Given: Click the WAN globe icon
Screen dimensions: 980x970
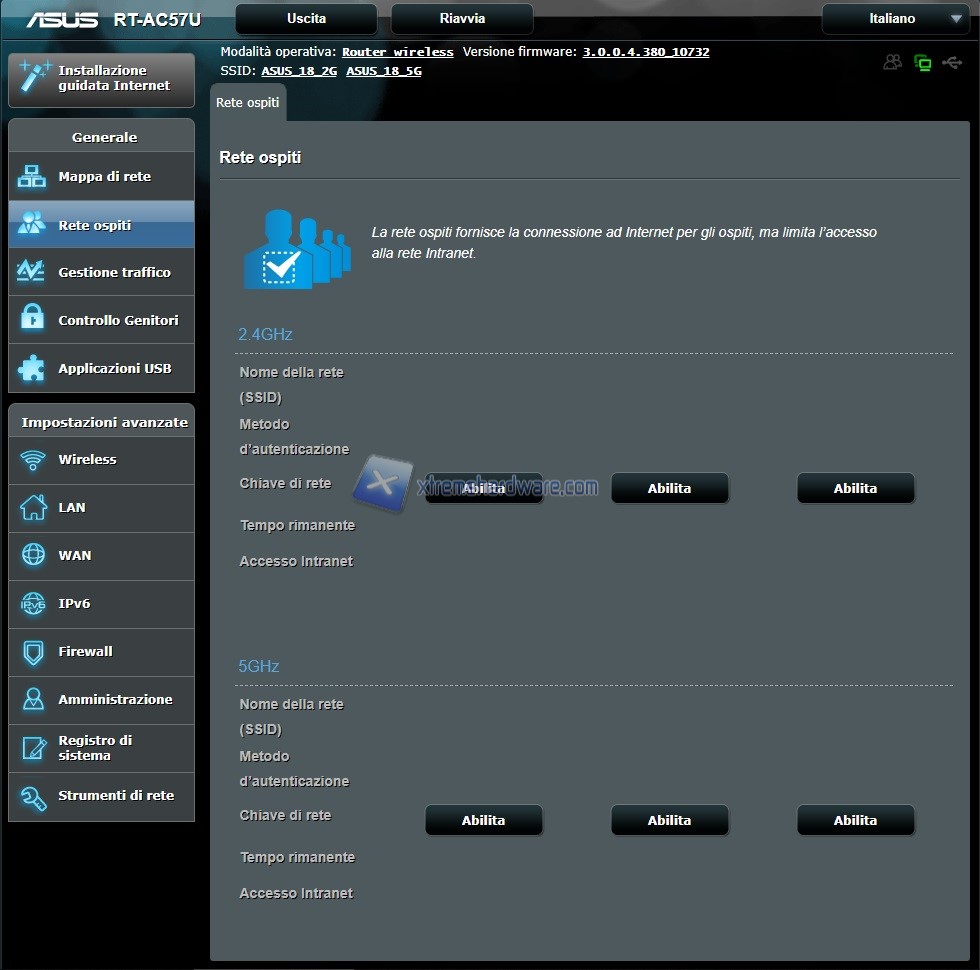Looking at the screenshot, I should [33, 556].
